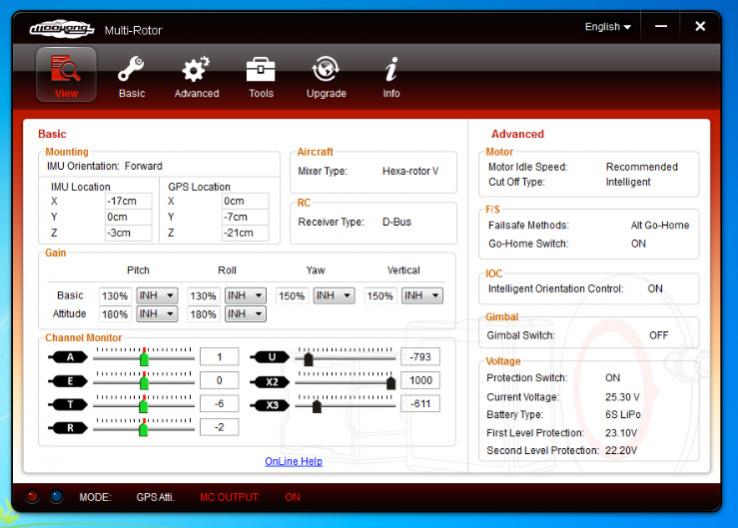This screenshot has height=528, width=738.
Task: Click the Basic Pitch 130% gain field
Action: (115, 296)
